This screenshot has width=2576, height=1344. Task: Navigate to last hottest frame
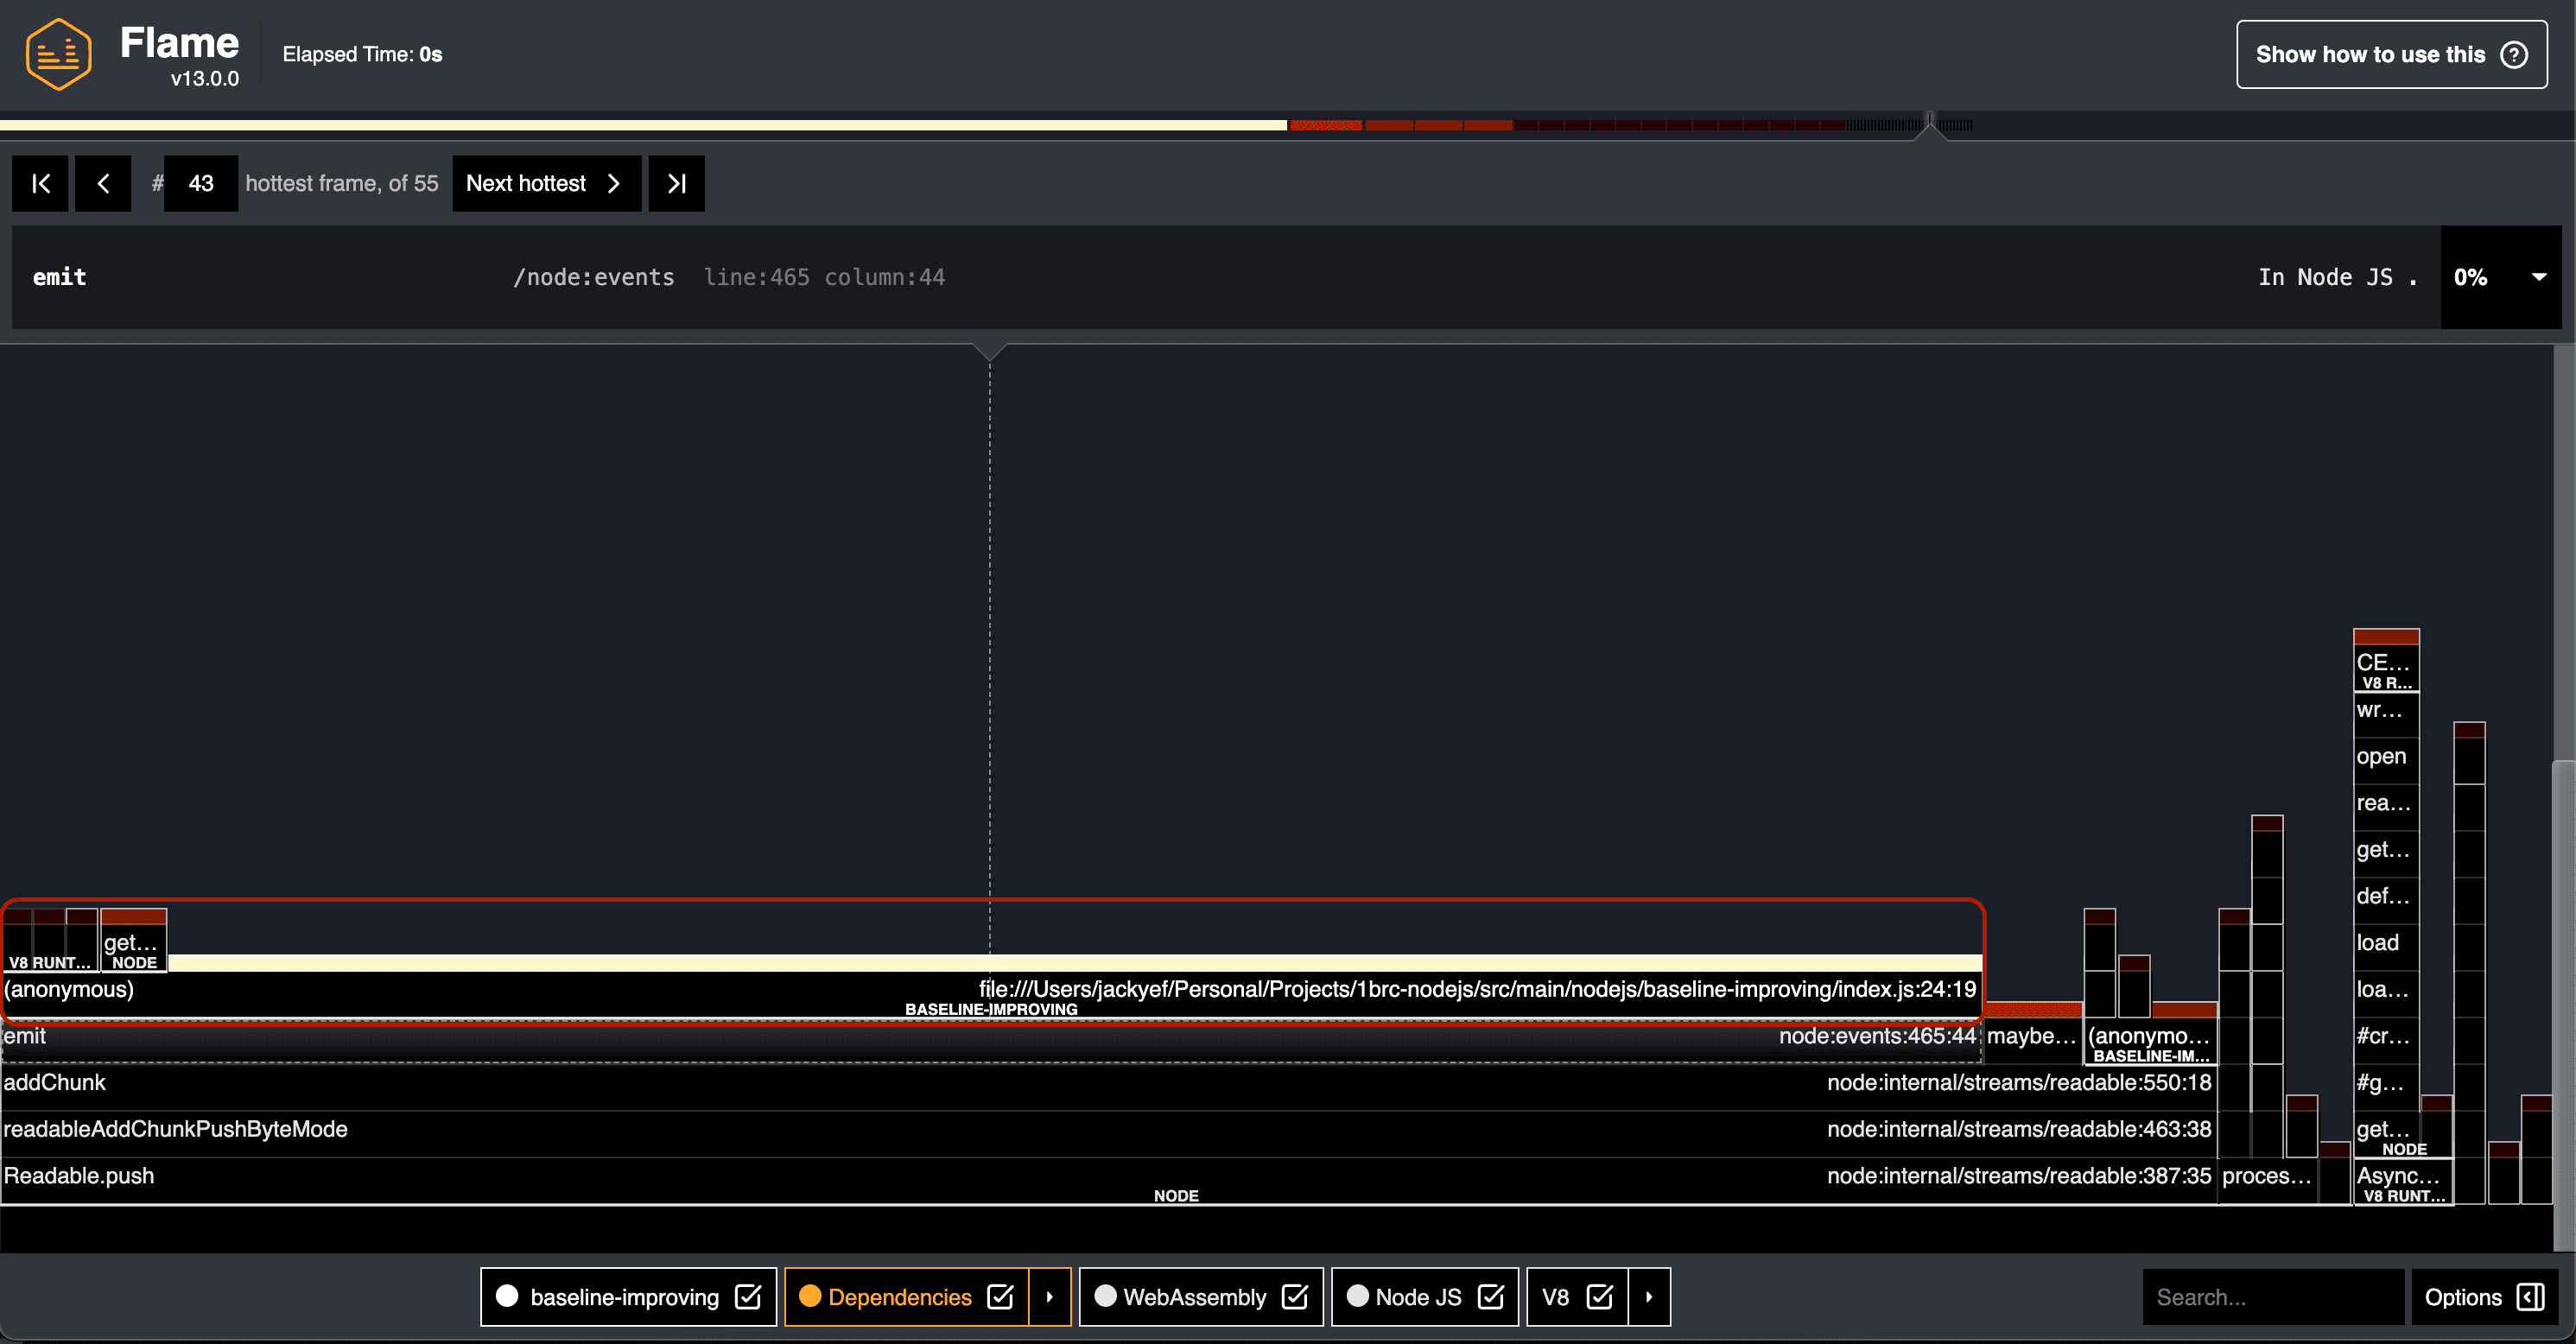[676, 184]
